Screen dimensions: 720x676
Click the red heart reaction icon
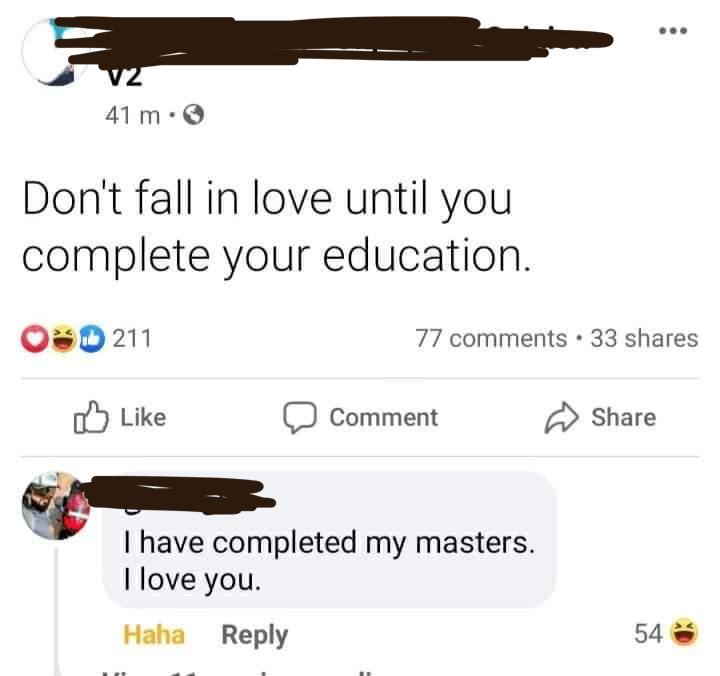34,339
